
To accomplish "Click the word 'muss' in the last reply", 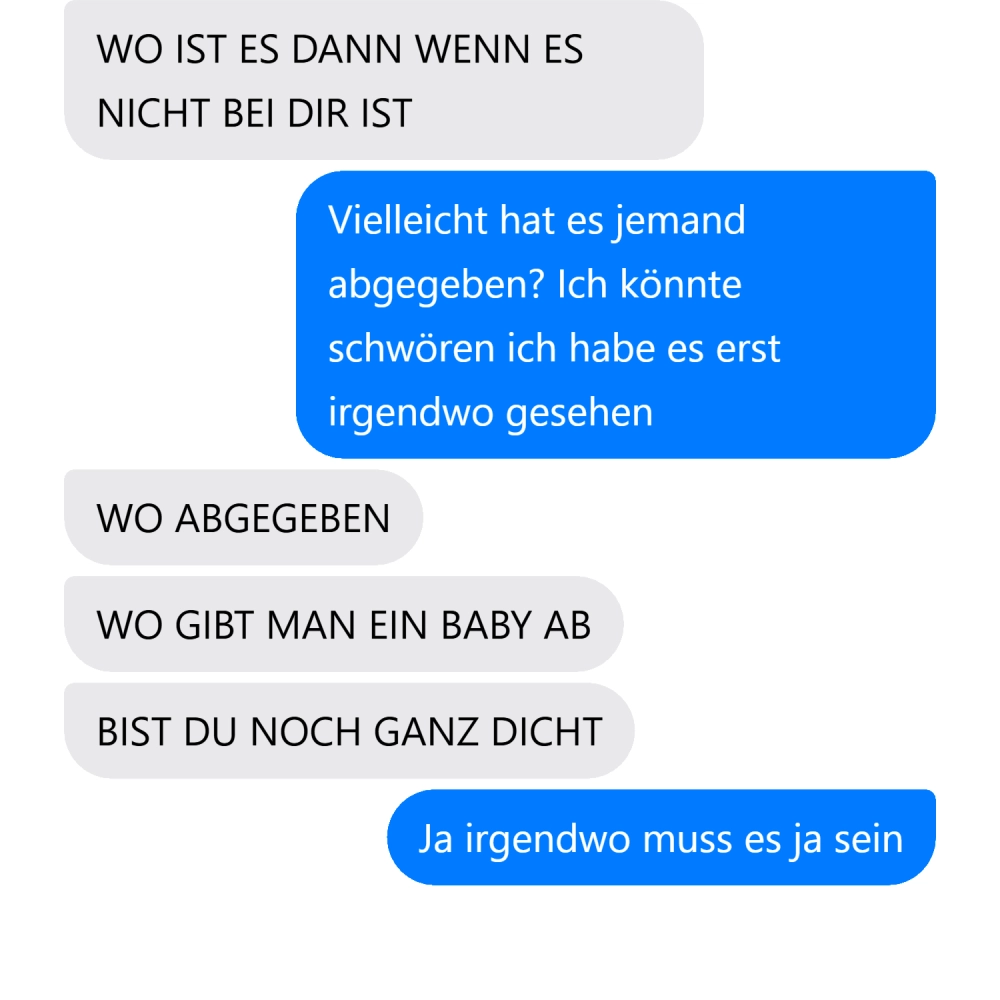I will click(688, 839).
